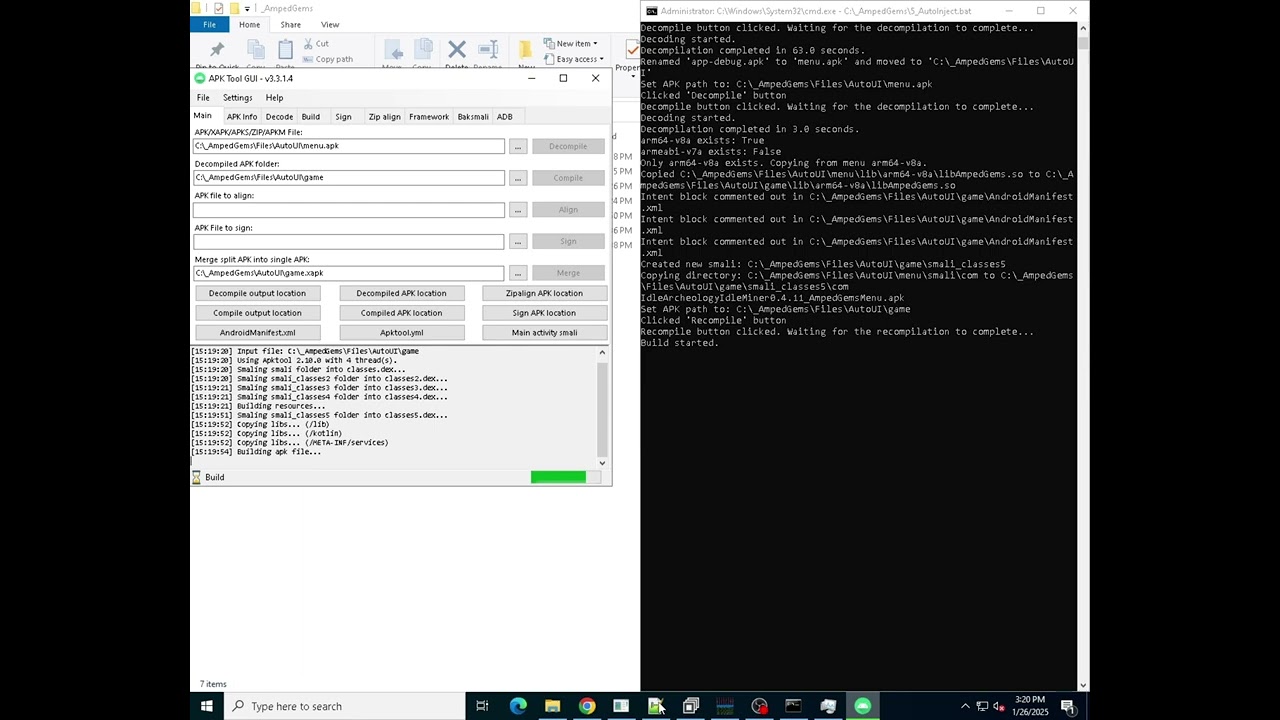Switch to the Build tab
Image resolution: width=1280 pixels, height=720 pixels.
point(311,116)
